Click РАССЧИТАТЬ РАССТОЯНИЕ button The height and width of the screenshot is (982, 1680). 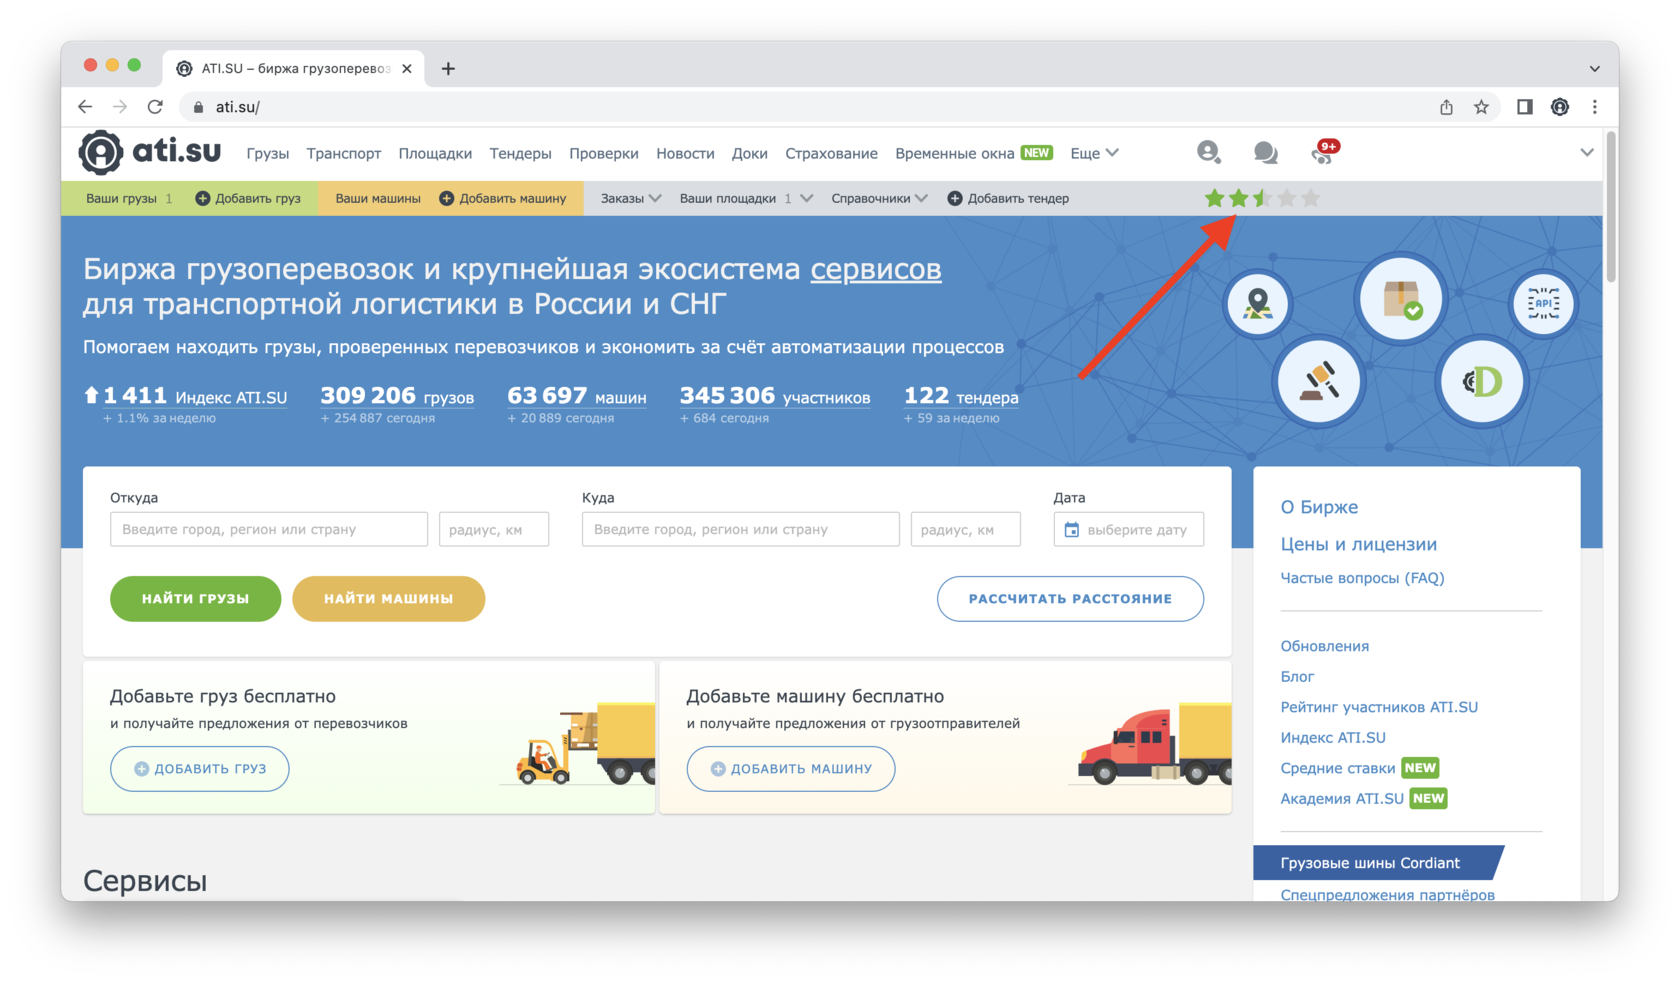click(x=1070, y=598)
